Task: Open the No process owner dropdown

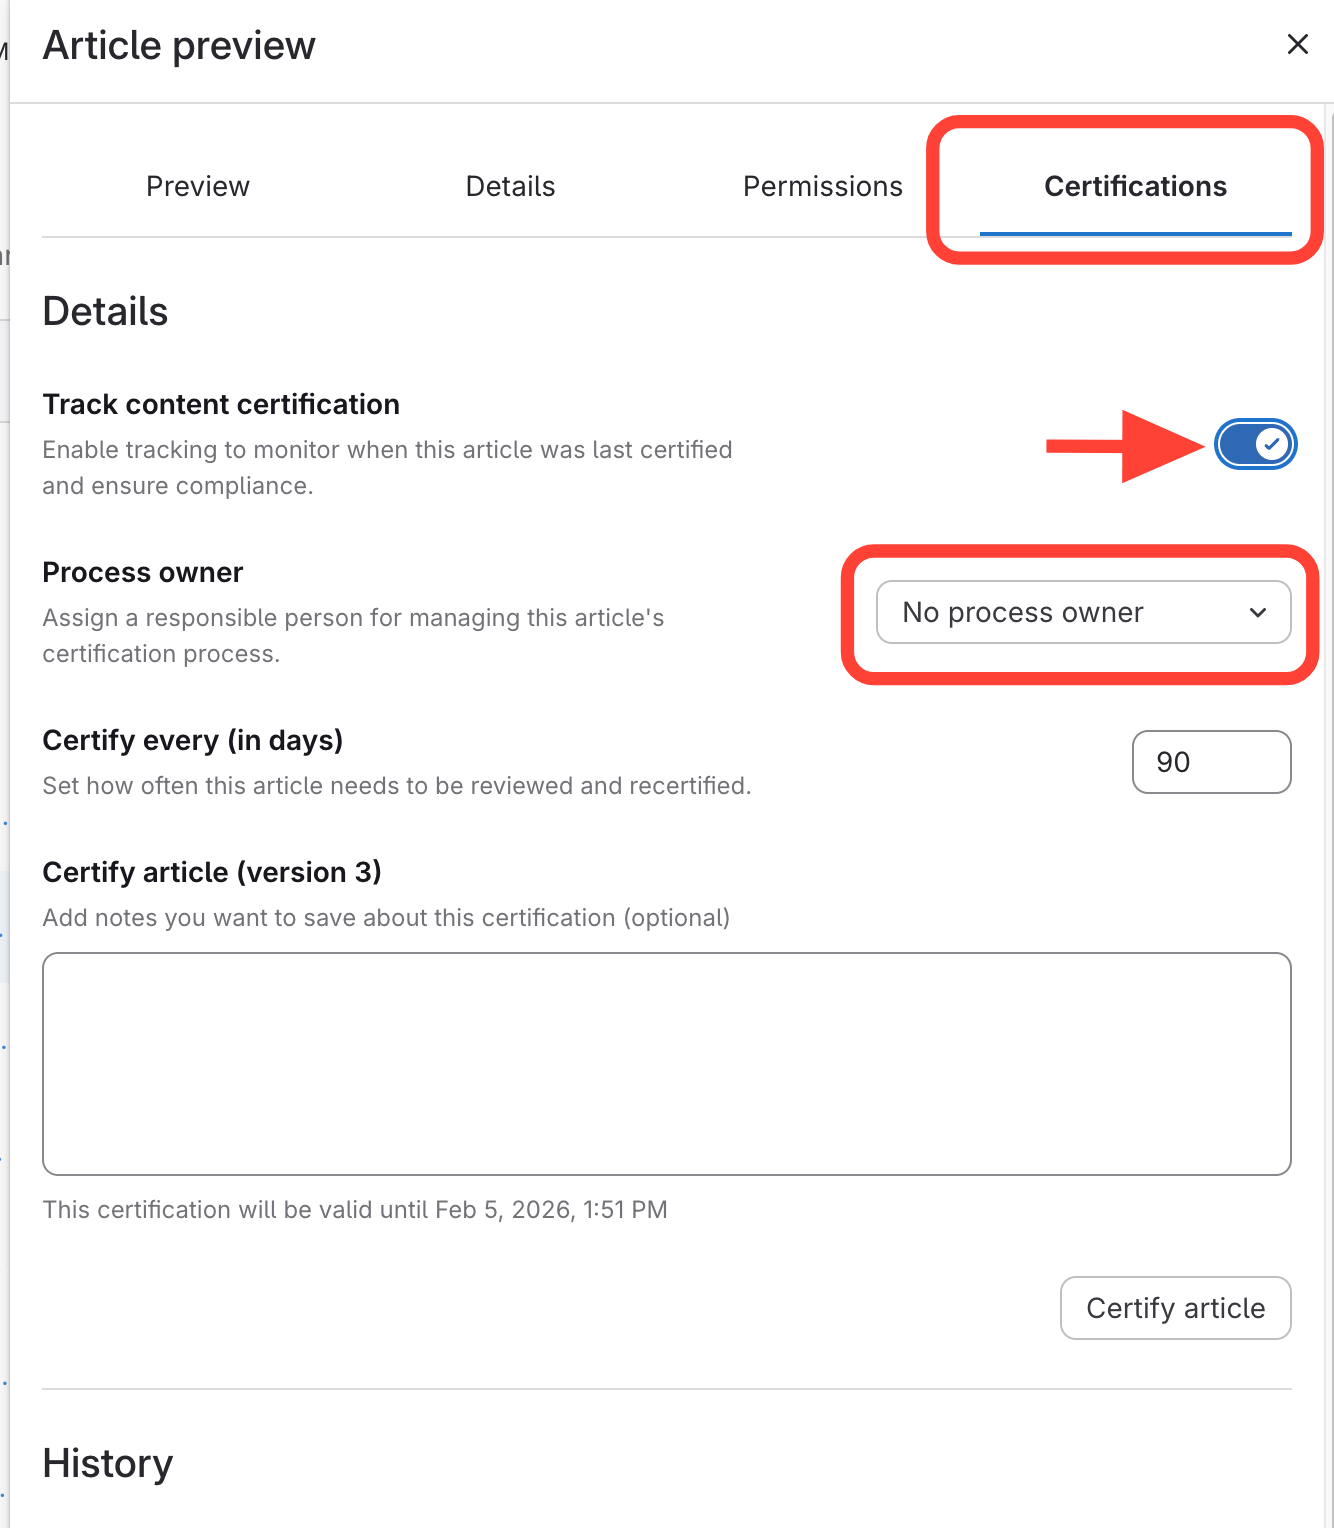Action: coord(1082,612)
